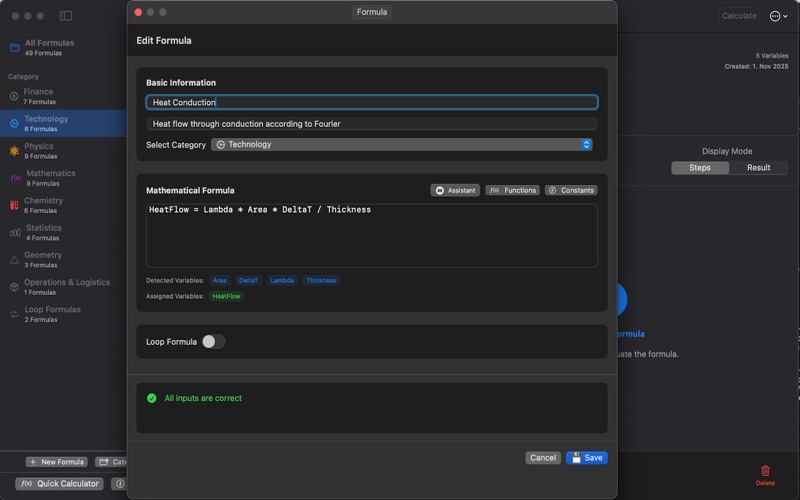800x500 pixels.
Task: Click the All Formulas folder icon
Action: [x=15, y=47]
